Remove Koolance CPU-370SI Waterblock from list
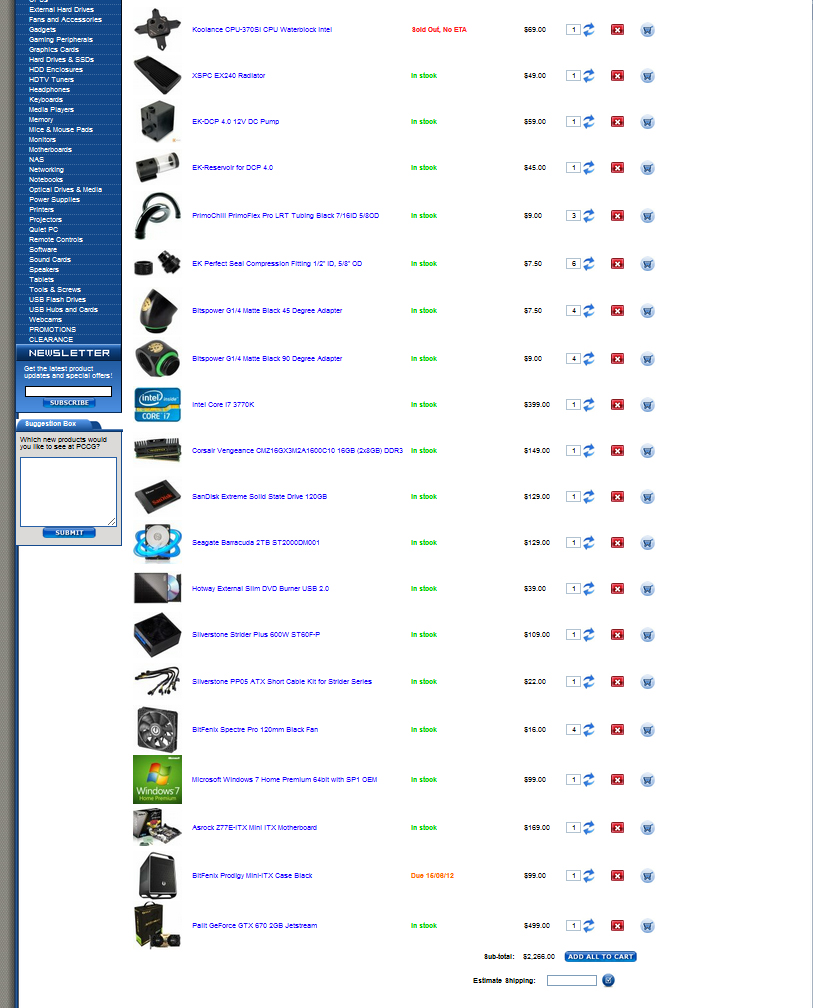The height and width of the screenshot is (1008, 813). click(x=617, y=30)
